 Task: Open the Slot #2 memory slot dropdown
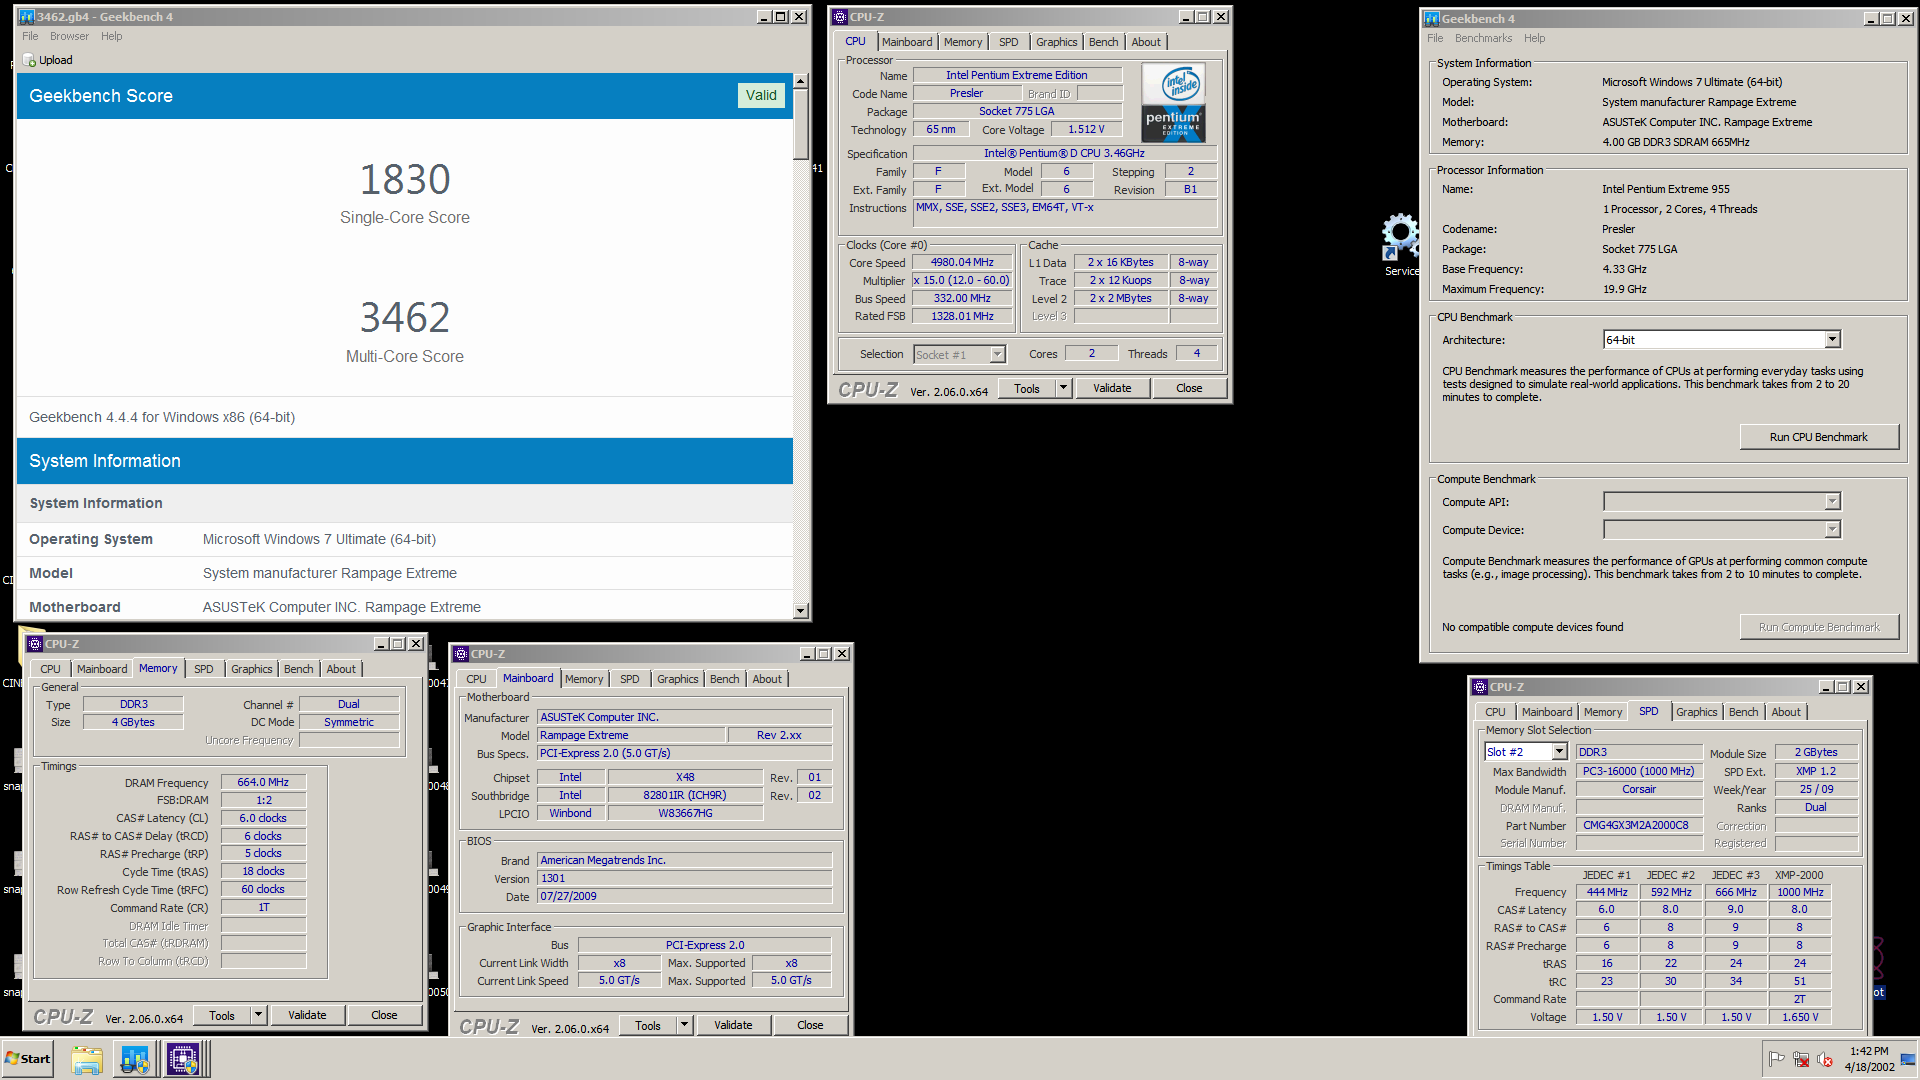point(1558,752)
